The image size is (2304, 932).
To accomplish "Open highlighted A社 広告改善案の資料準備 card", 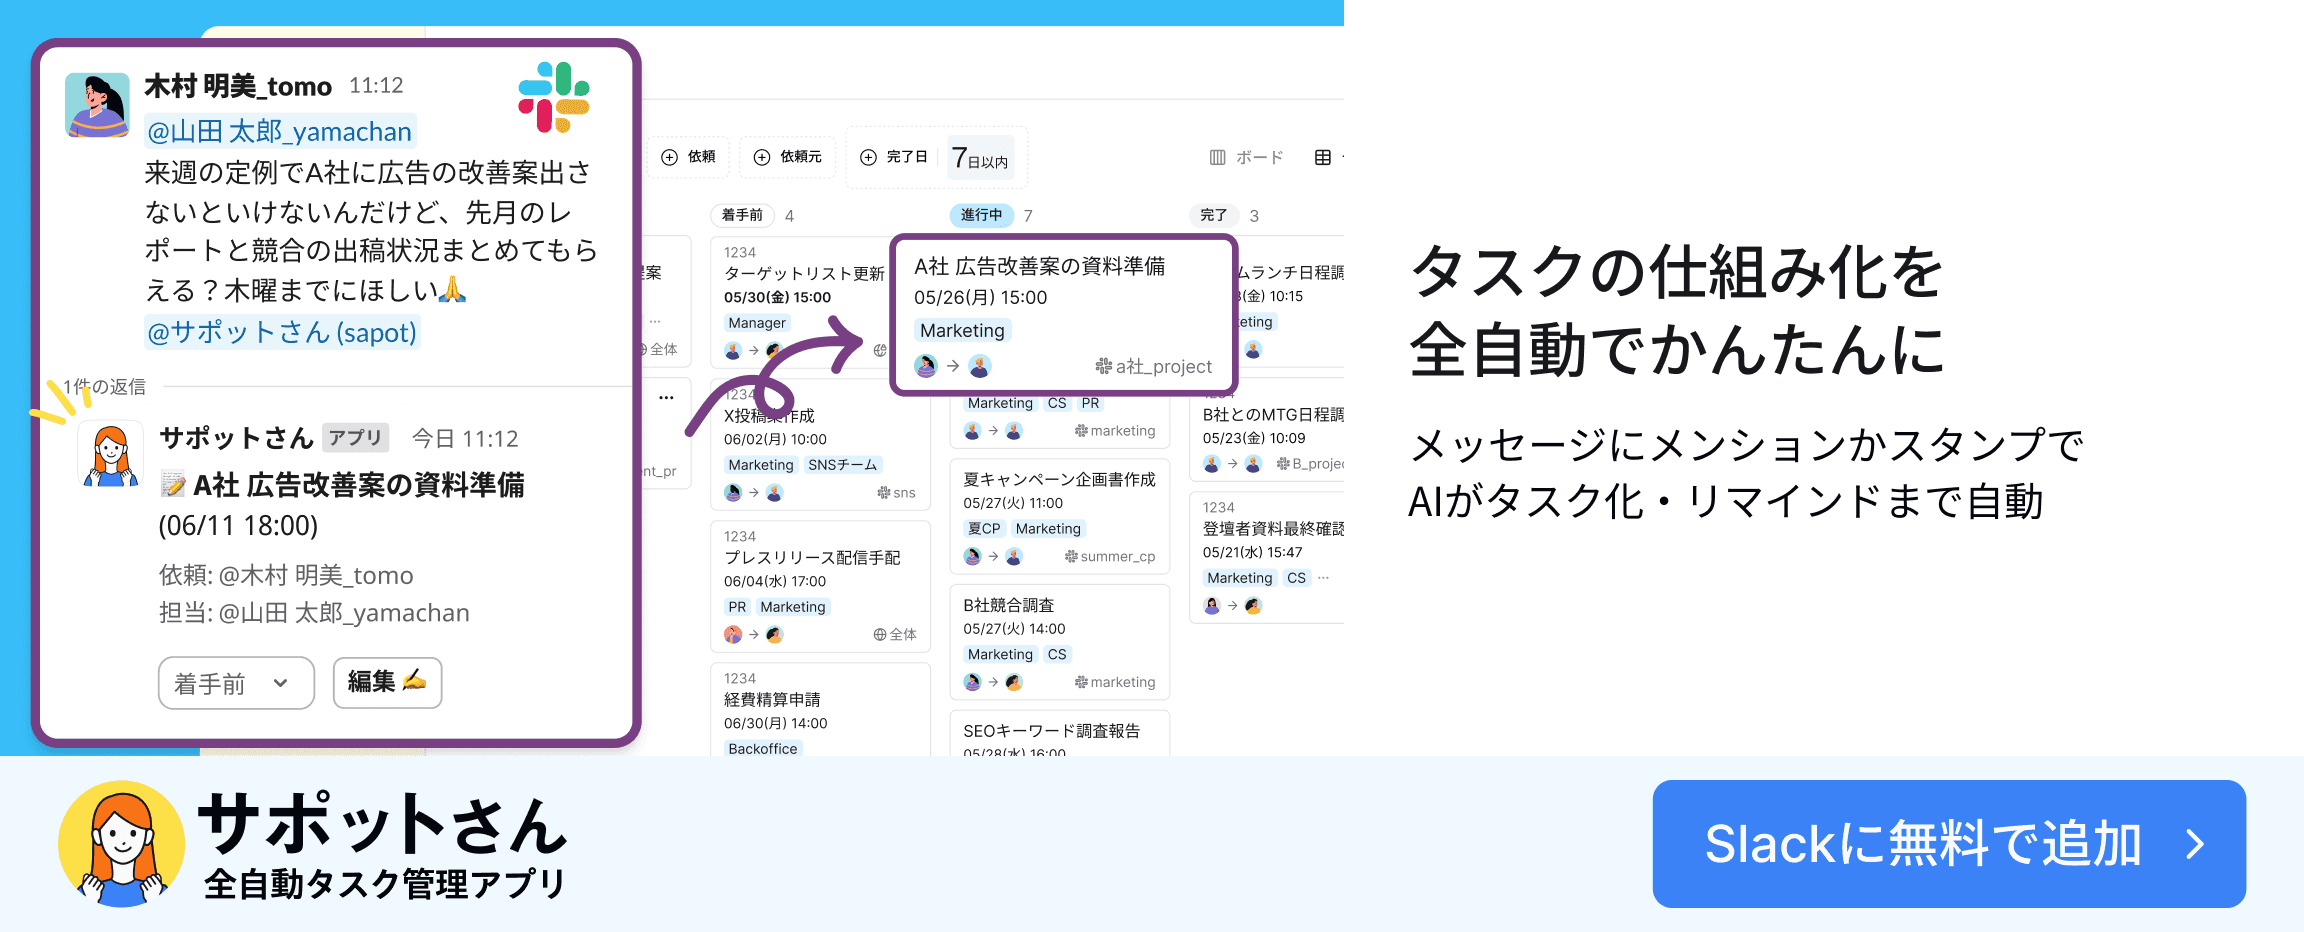I will click(x=1064, y=315).
